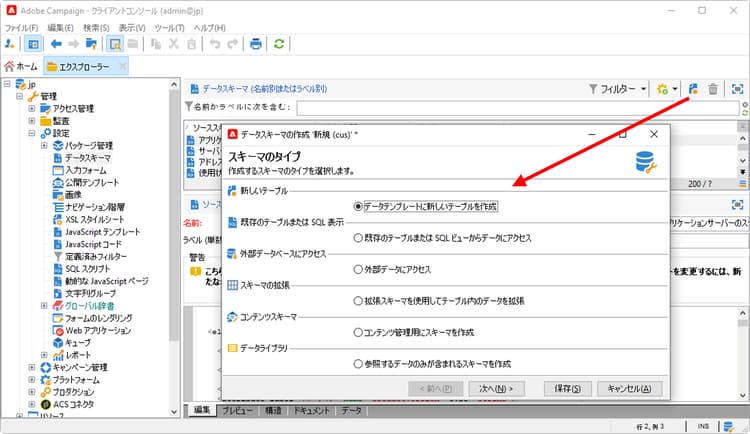Switch to the ホーム tab
The image size is (750, 434).
pos(21,67)
